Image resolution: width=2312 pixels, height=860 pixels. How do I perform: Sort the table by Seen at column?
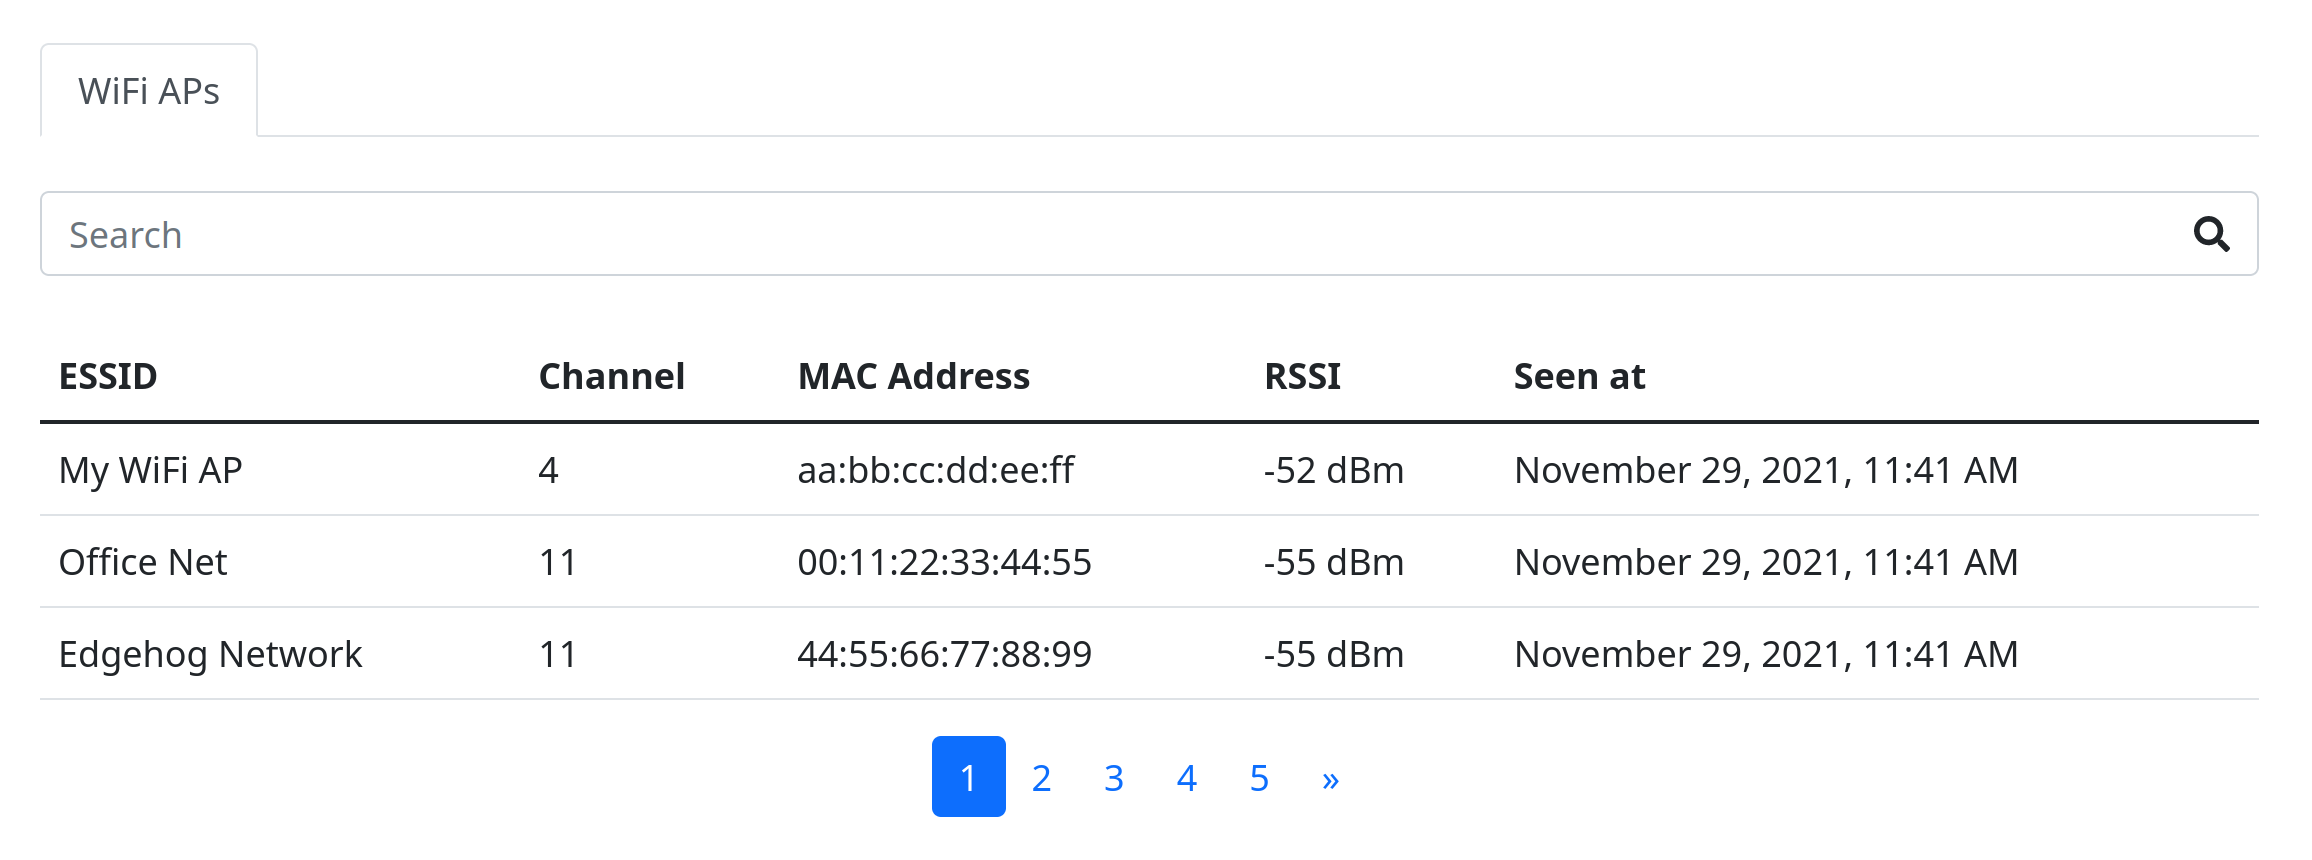(1578, 376)
